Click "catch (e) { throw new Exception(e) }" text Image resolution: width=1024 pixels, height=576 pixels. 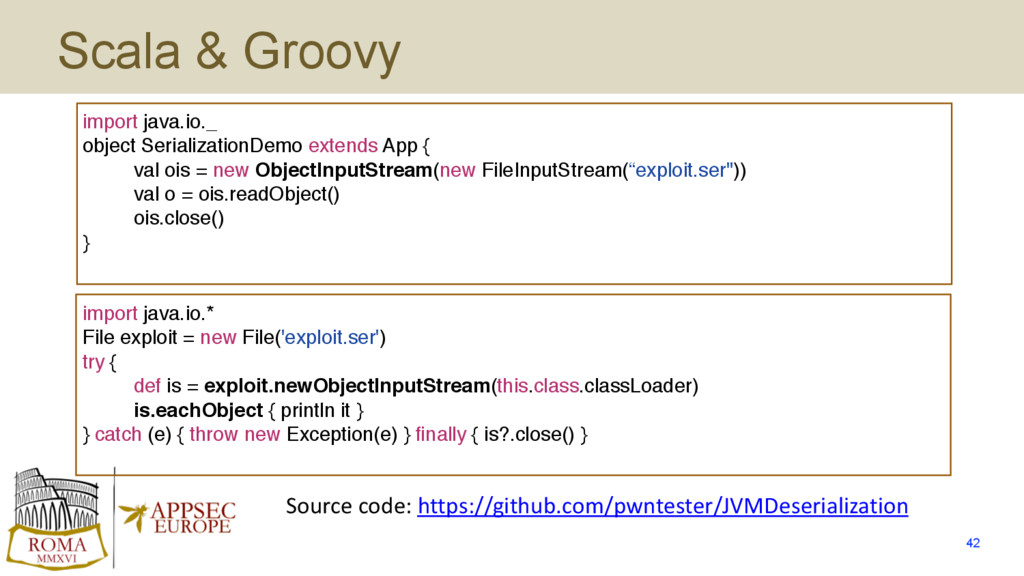coord(253,434)
